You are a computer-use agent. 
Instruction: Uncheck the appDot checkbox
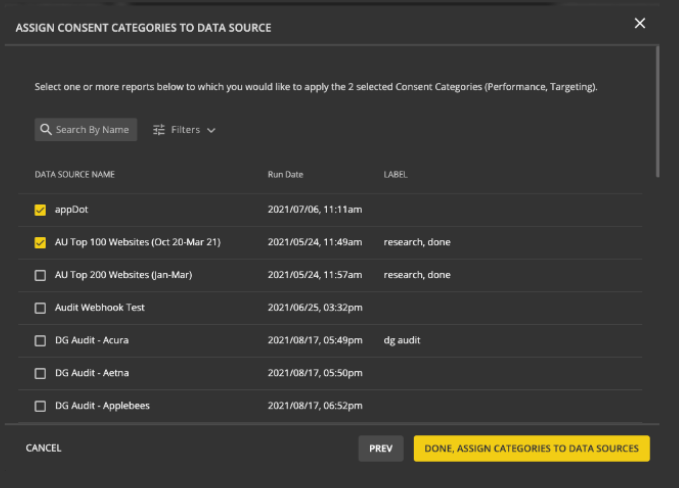[40, 210]
